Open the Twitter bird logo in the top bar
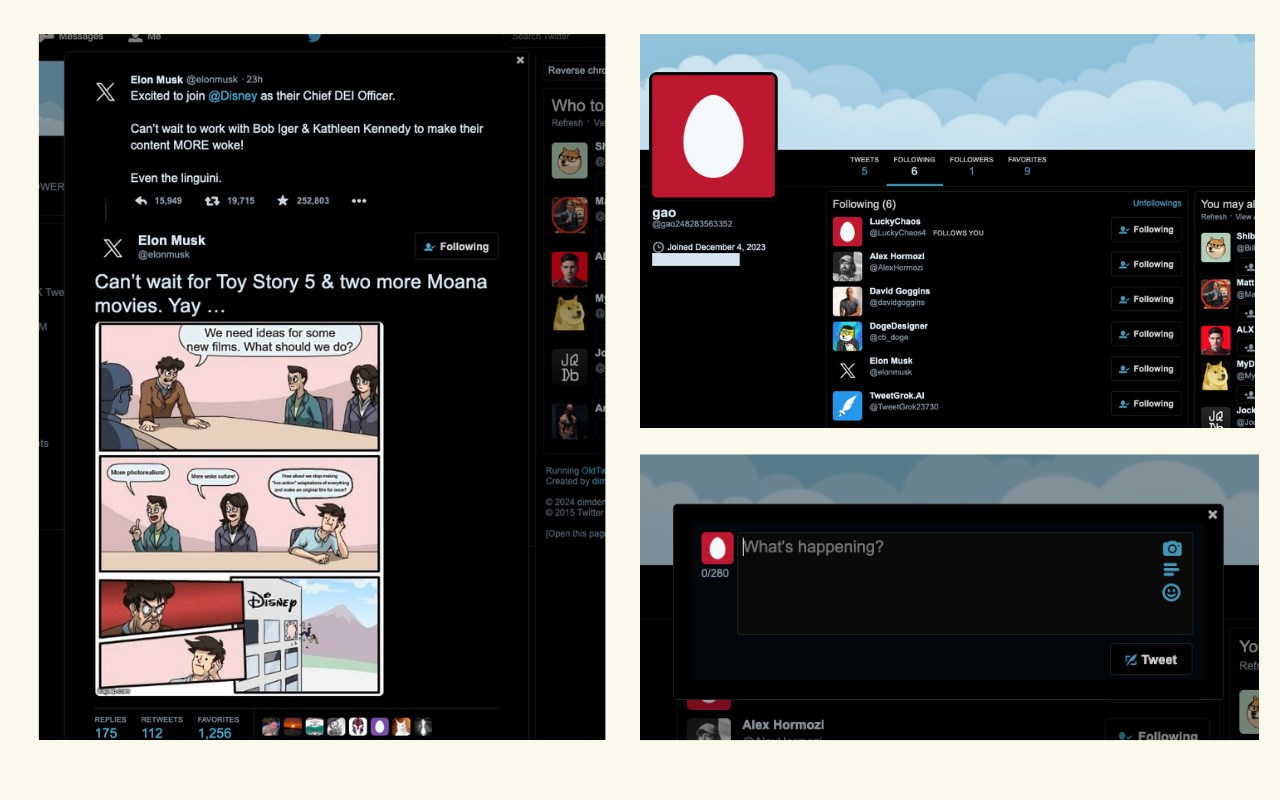The image size is (1280, 800). pos(314,37)
